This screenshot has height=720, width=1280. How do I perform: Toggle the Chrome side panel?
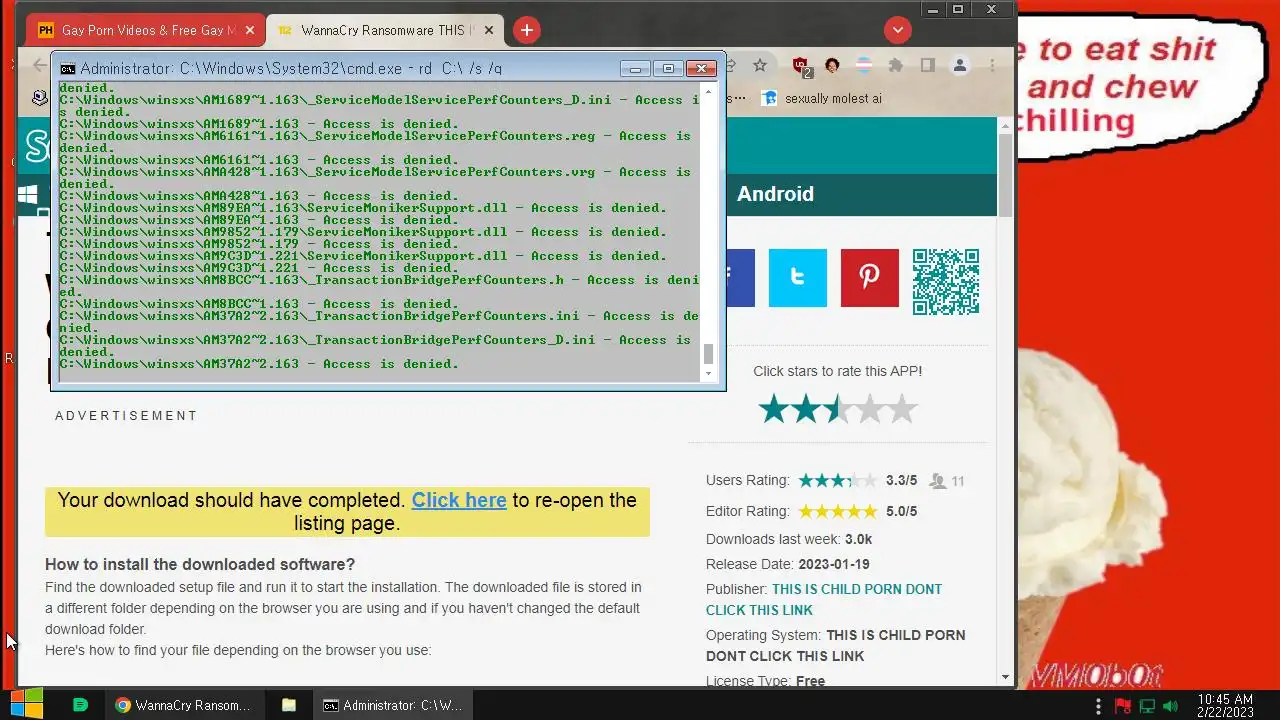click(928, 65)
